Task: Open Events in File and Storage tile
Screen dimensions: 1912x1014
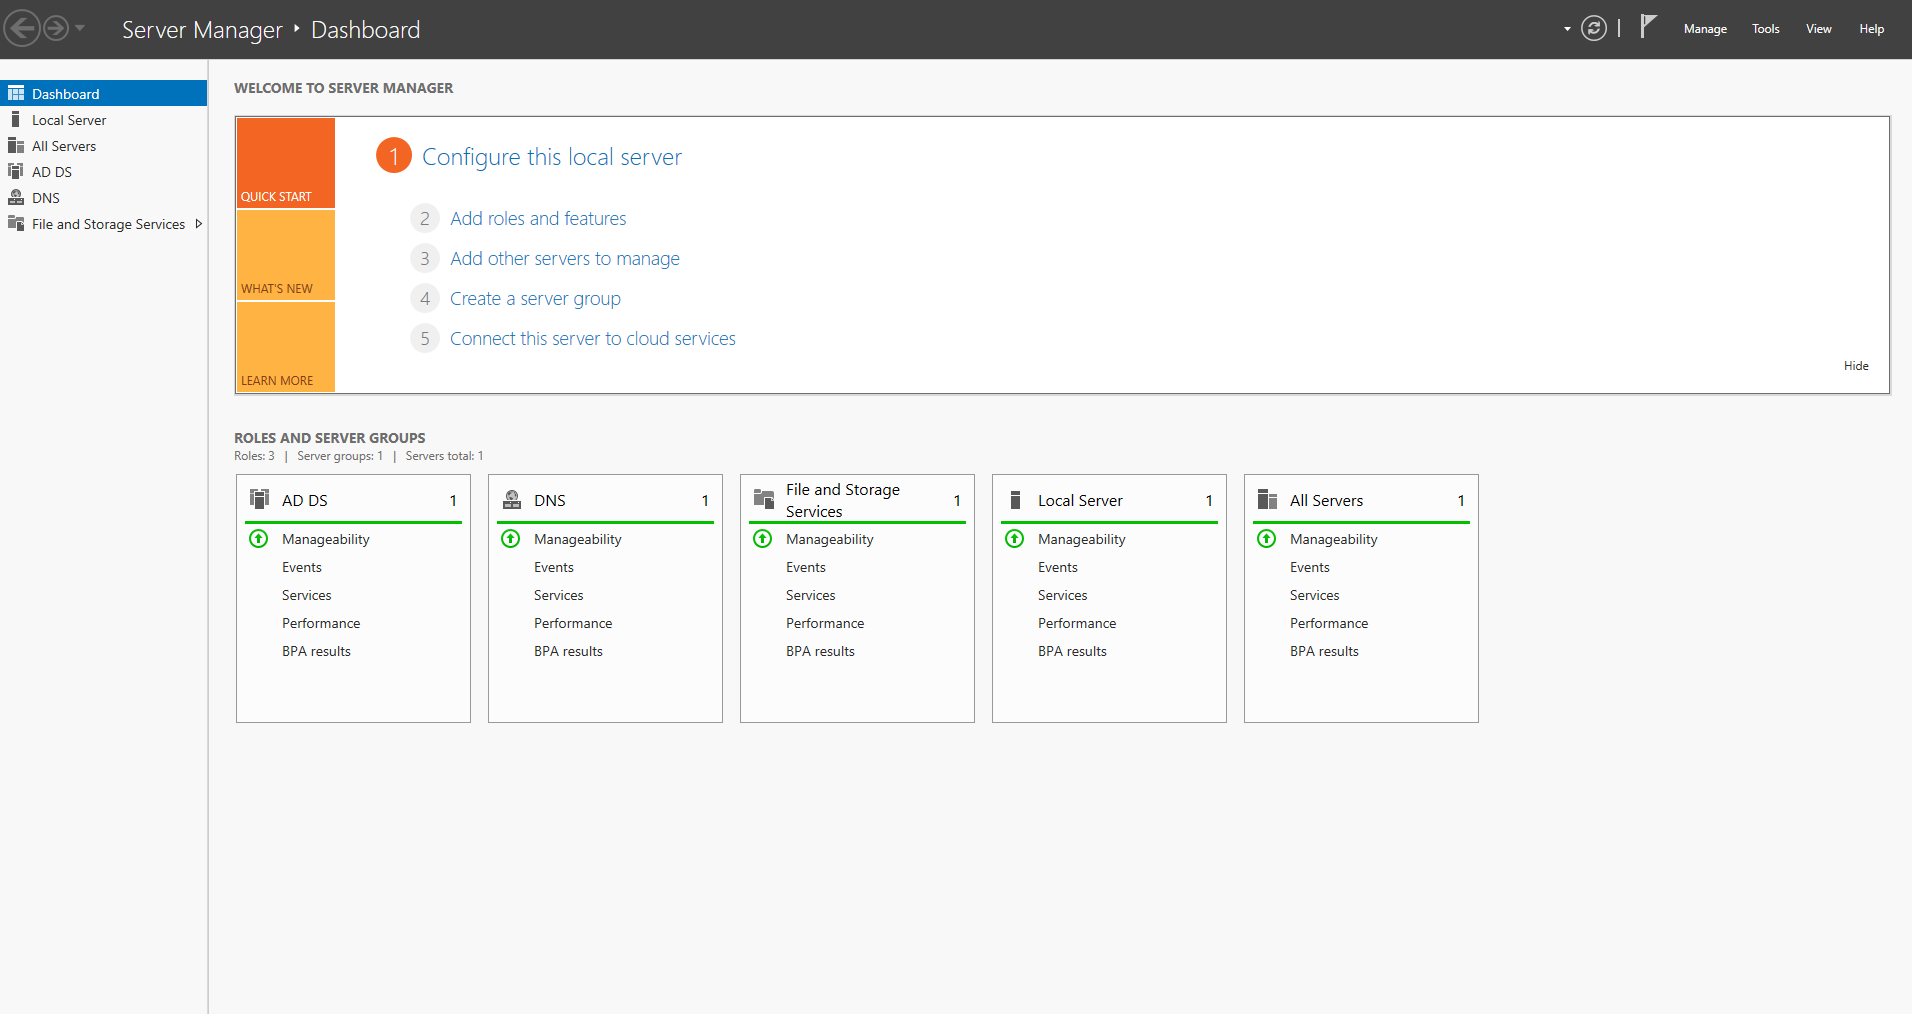Action: pyautogui.click(x=806, y=567)
